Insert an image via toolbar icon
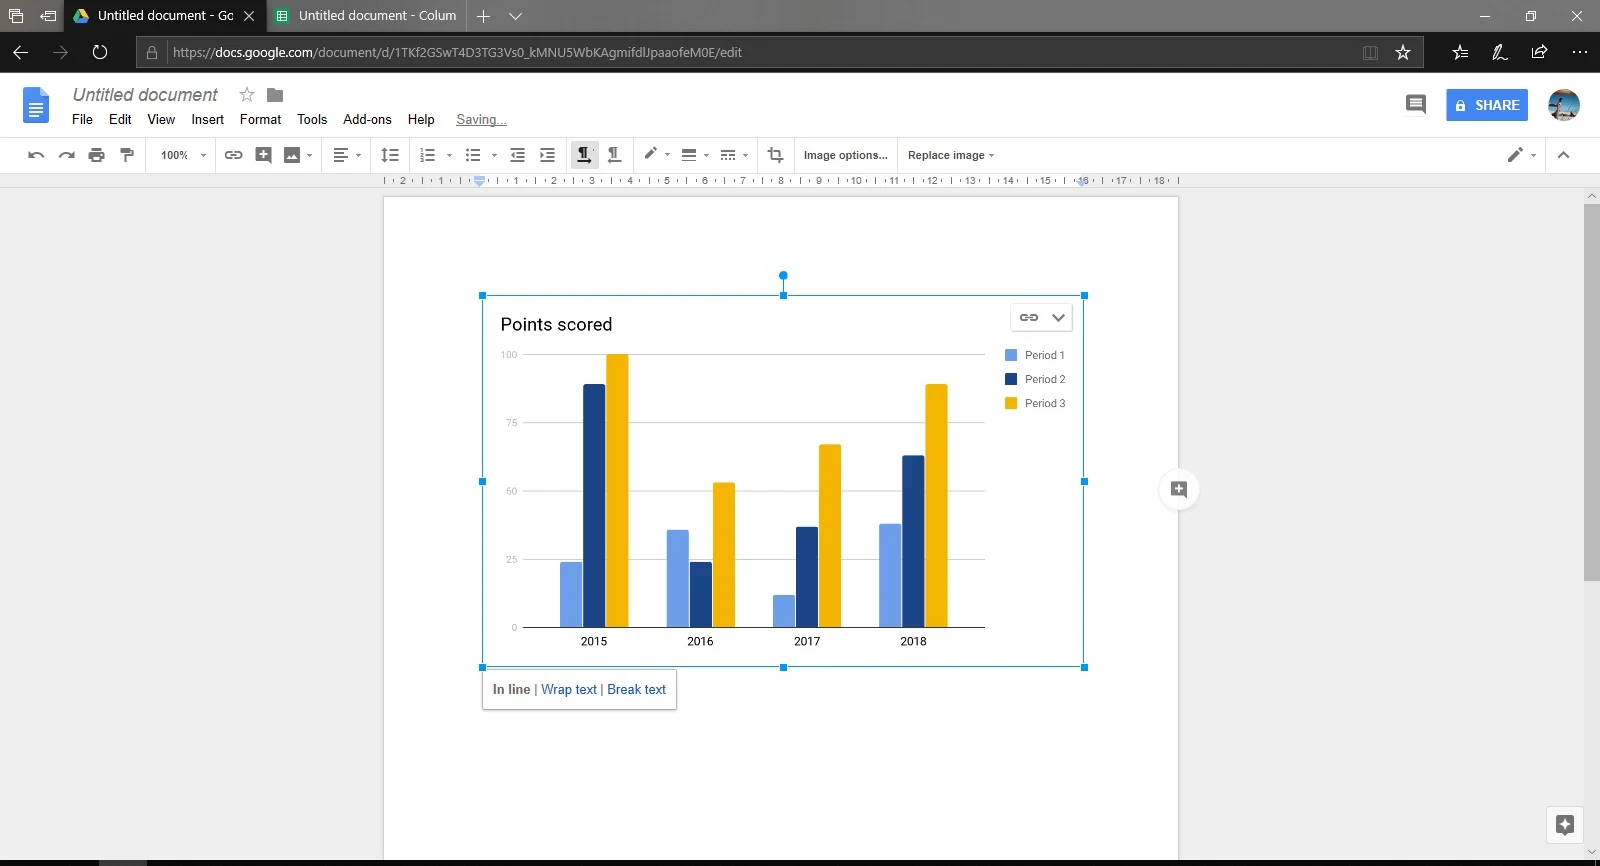This screenshot has height=866, width=1600. coord(292,155)
